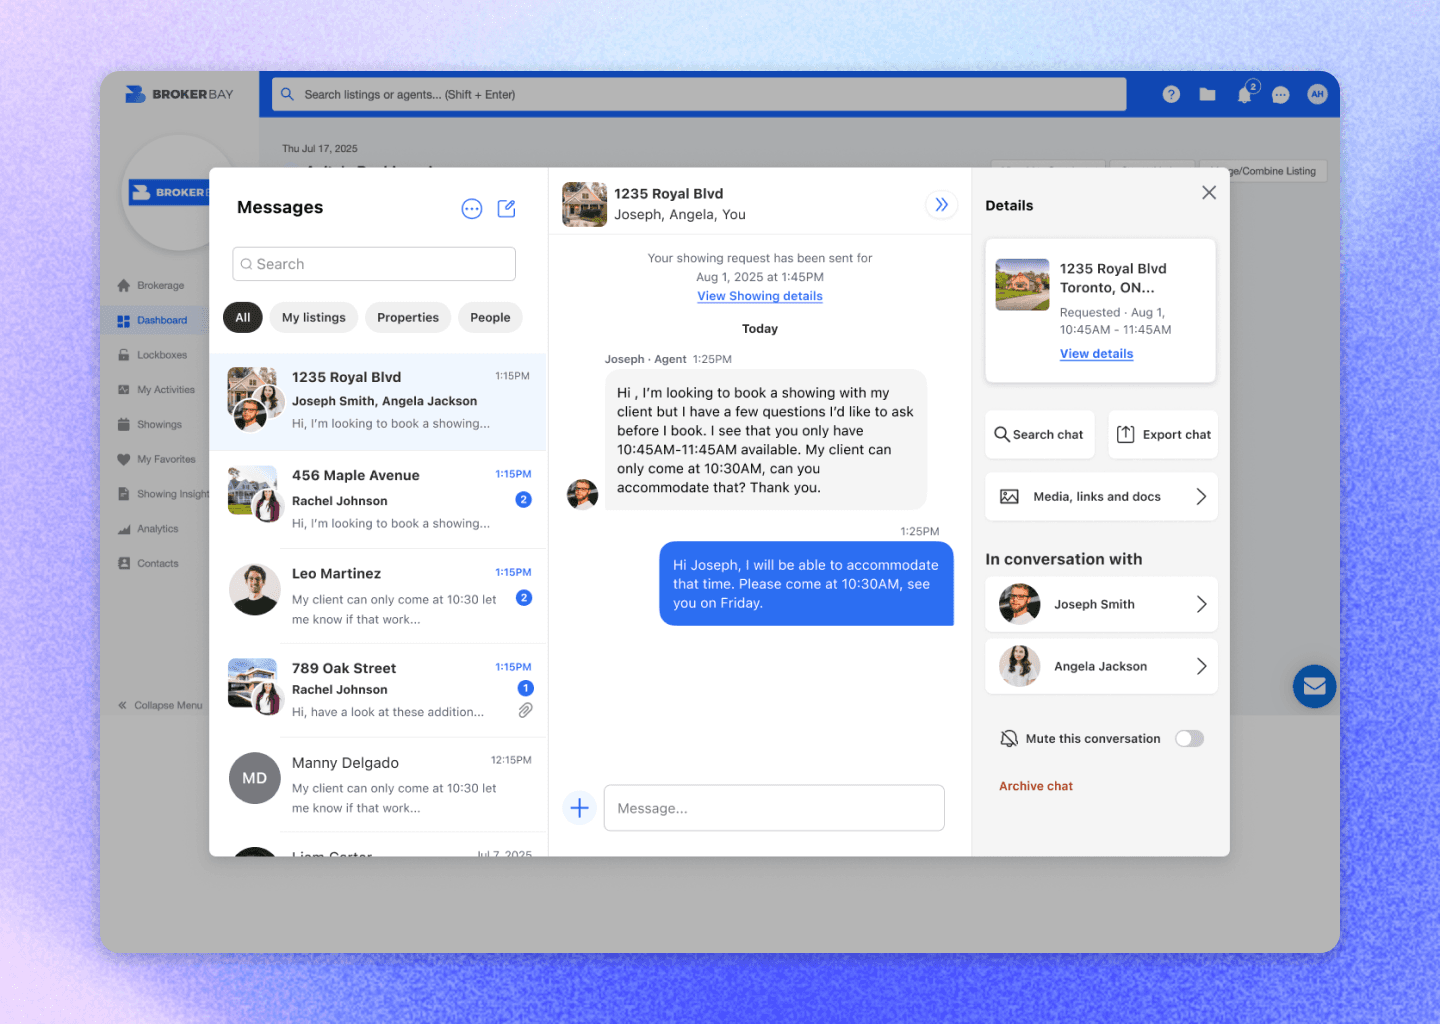Click Archive chat
The width and height of the screenshot is (1440, 1024).
point(1036,786)
